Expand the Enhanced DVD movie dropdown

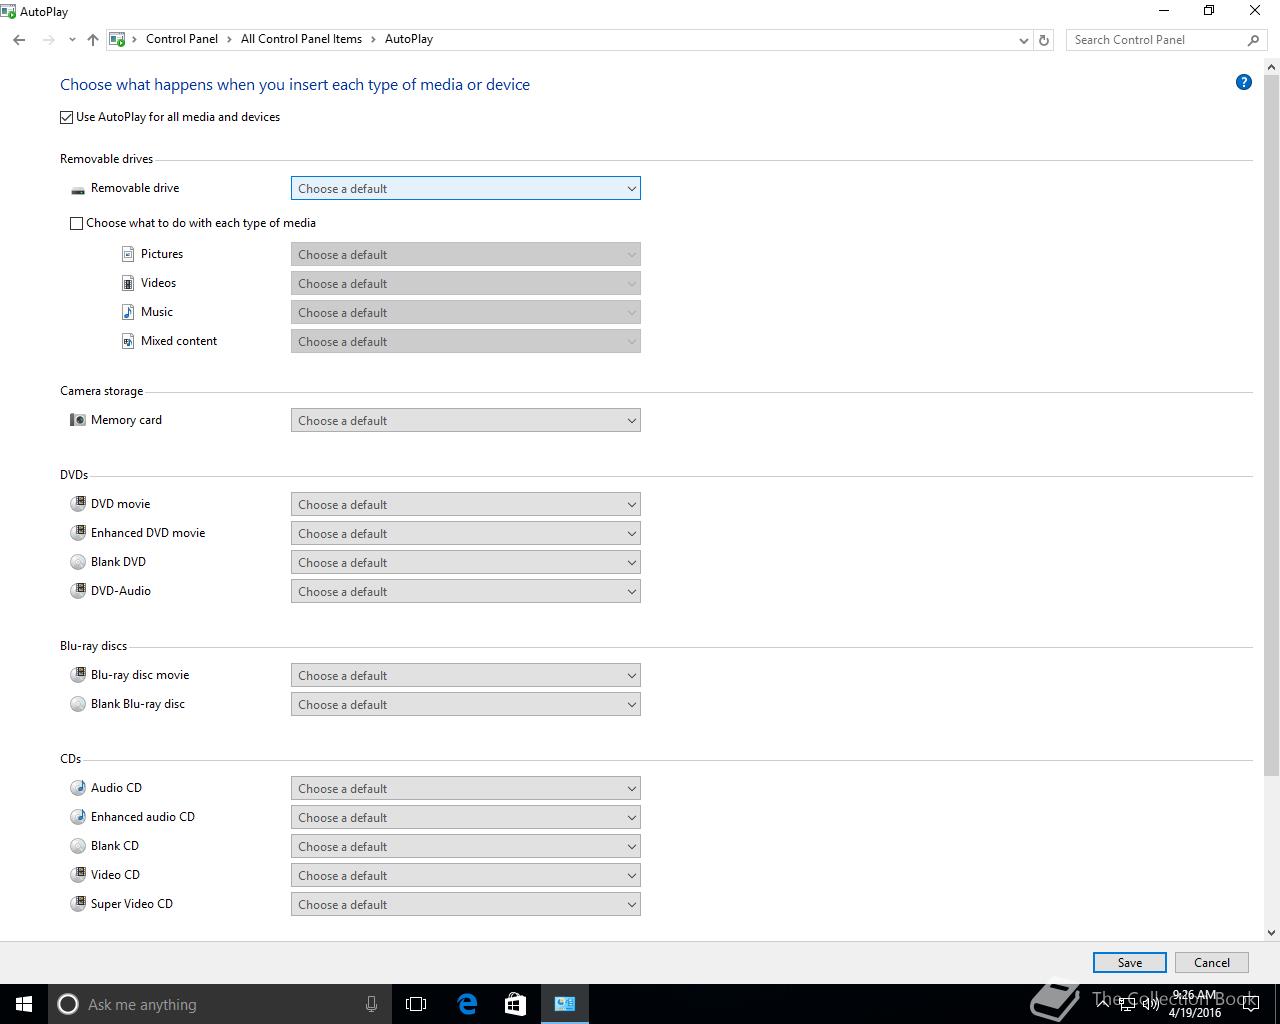click(x=466, y=533)
